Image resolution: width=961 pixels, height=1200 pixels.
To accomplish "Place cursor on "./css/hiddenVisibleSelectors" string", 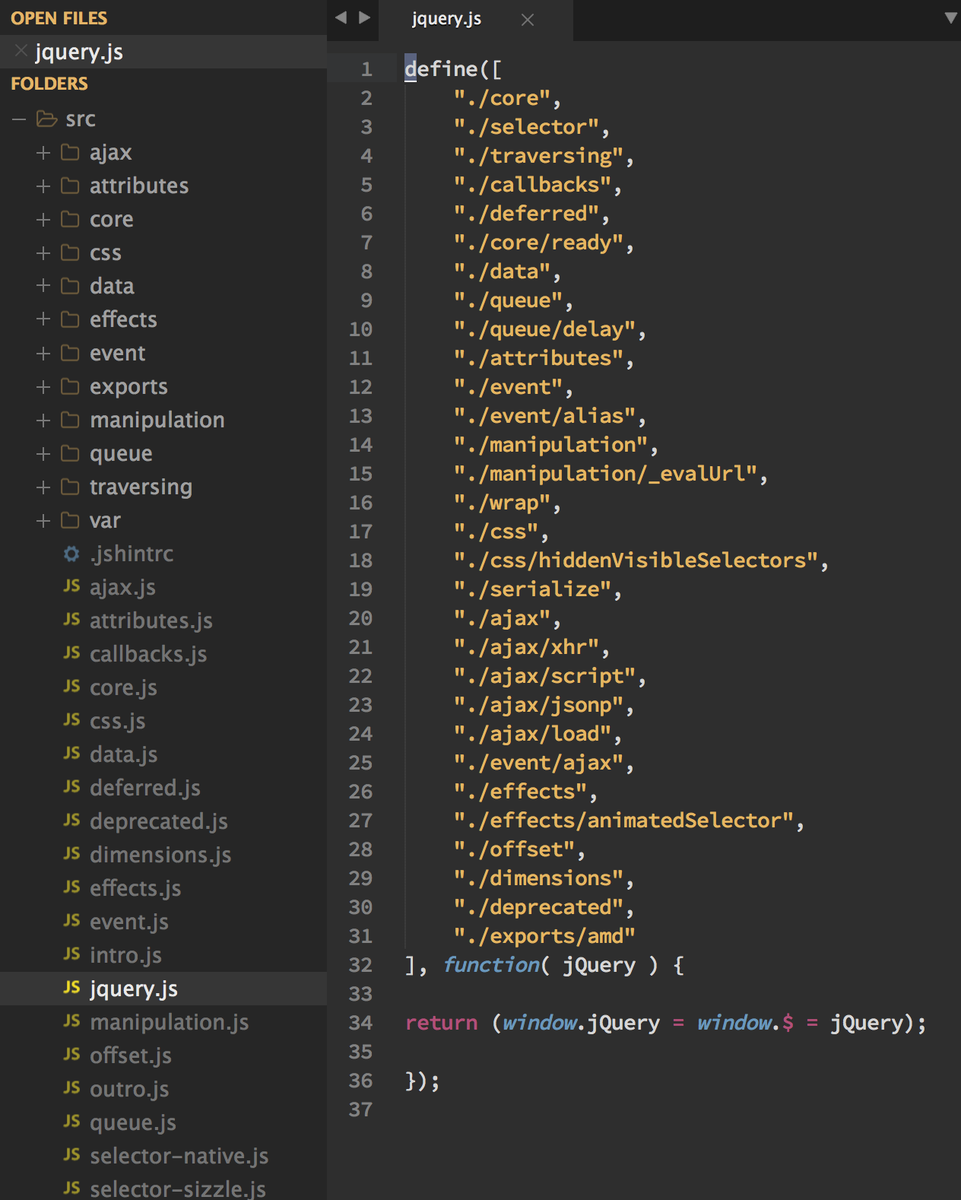I will [635, 561].
